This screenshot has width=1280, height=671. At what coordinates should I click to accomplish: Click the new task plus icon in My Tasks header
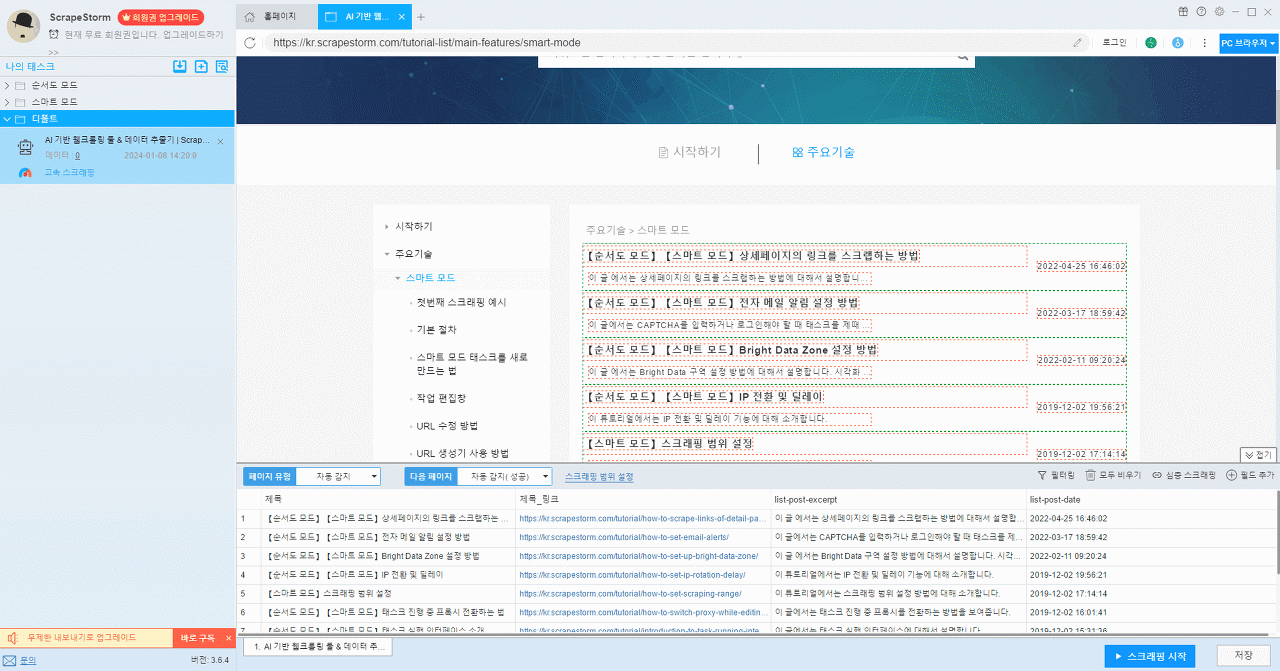coord(201,66)
